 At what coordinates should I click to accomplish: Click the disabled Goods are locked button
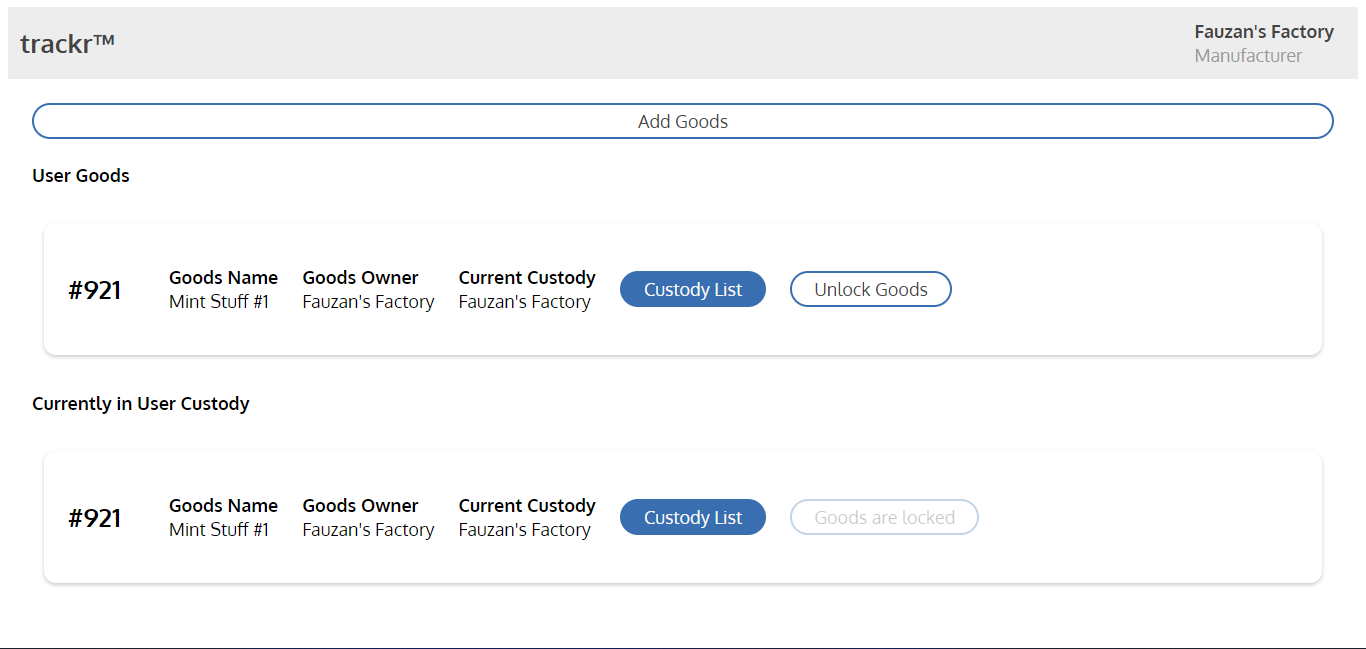click(884, 518)
